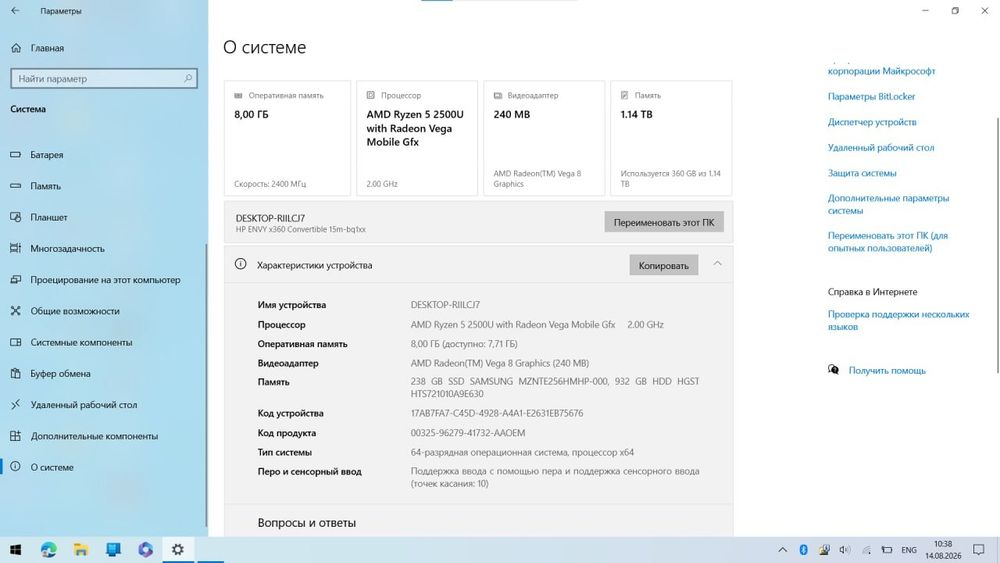Viewport: 1000px width, 563px height.
Task: Click the info icon beside Характеристики устройства
Action: click(x=240, y=264)
